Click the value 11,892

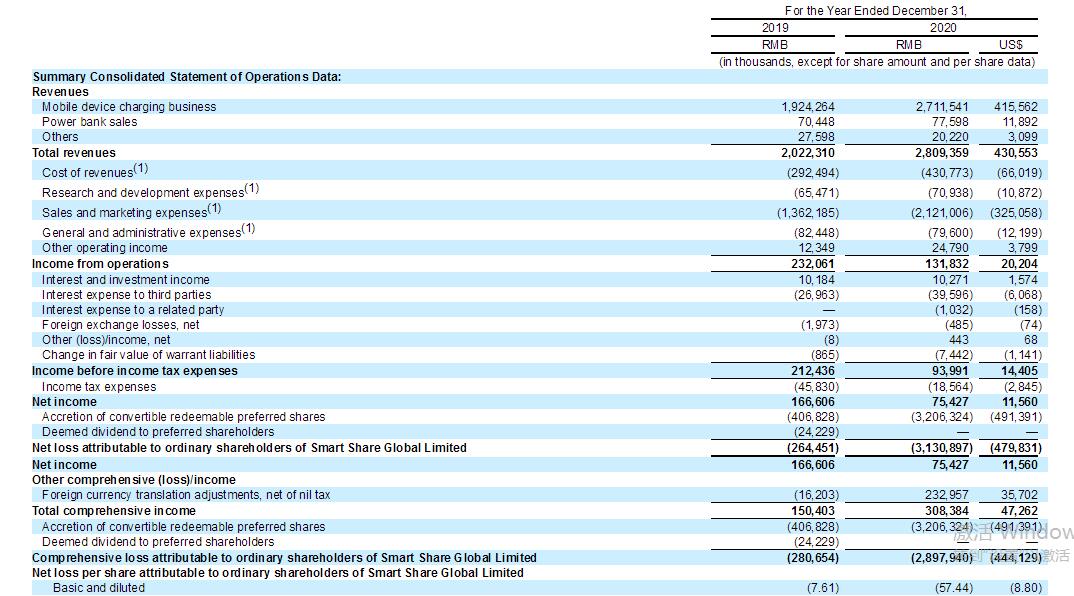point(1020,122)
